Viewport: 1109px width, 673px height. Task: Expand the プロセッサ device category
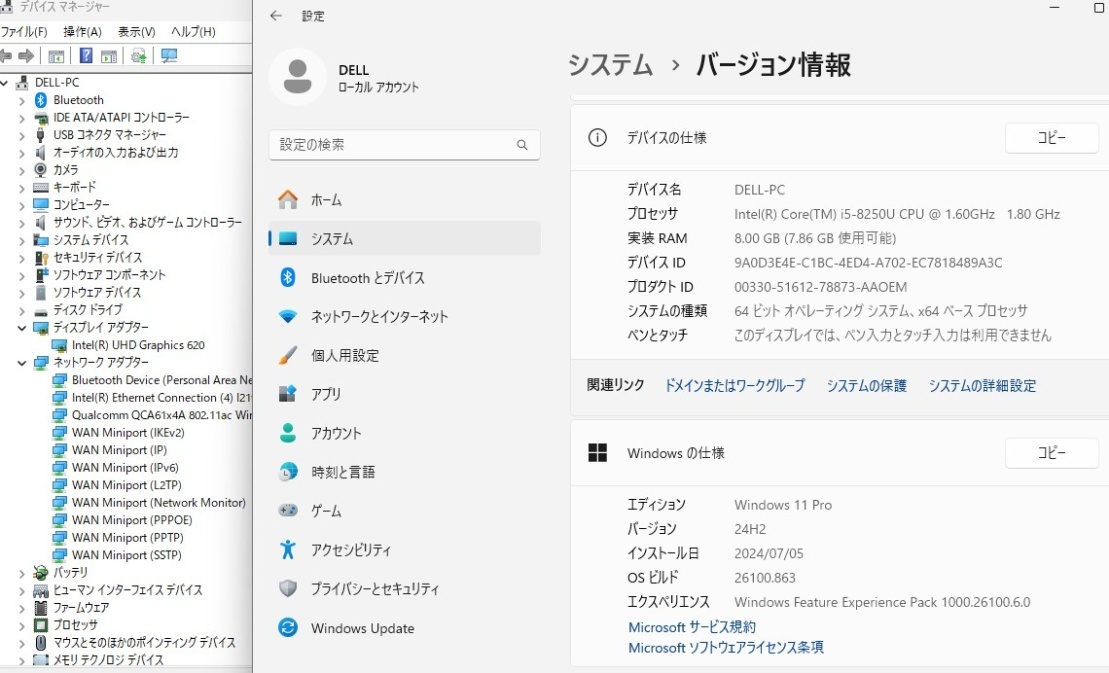click(22, 625)
